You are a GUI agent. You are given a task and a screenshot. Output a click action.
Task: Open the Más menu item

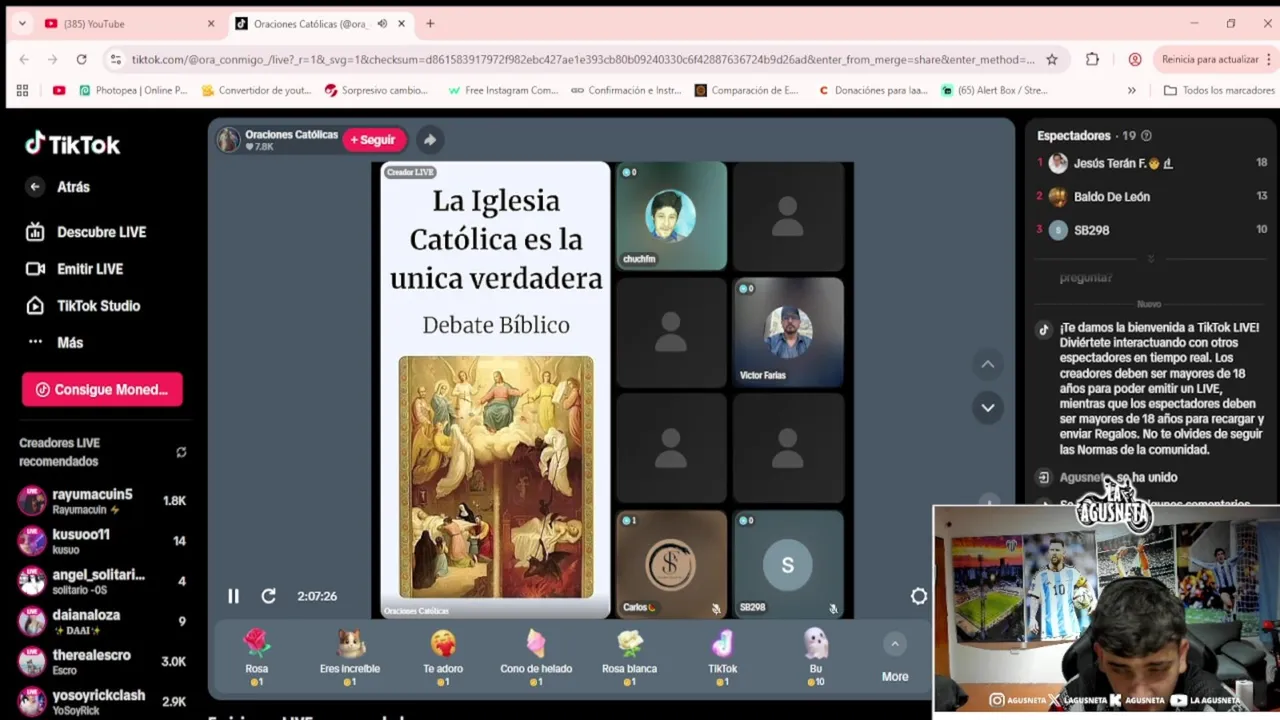tap(55, 342)
